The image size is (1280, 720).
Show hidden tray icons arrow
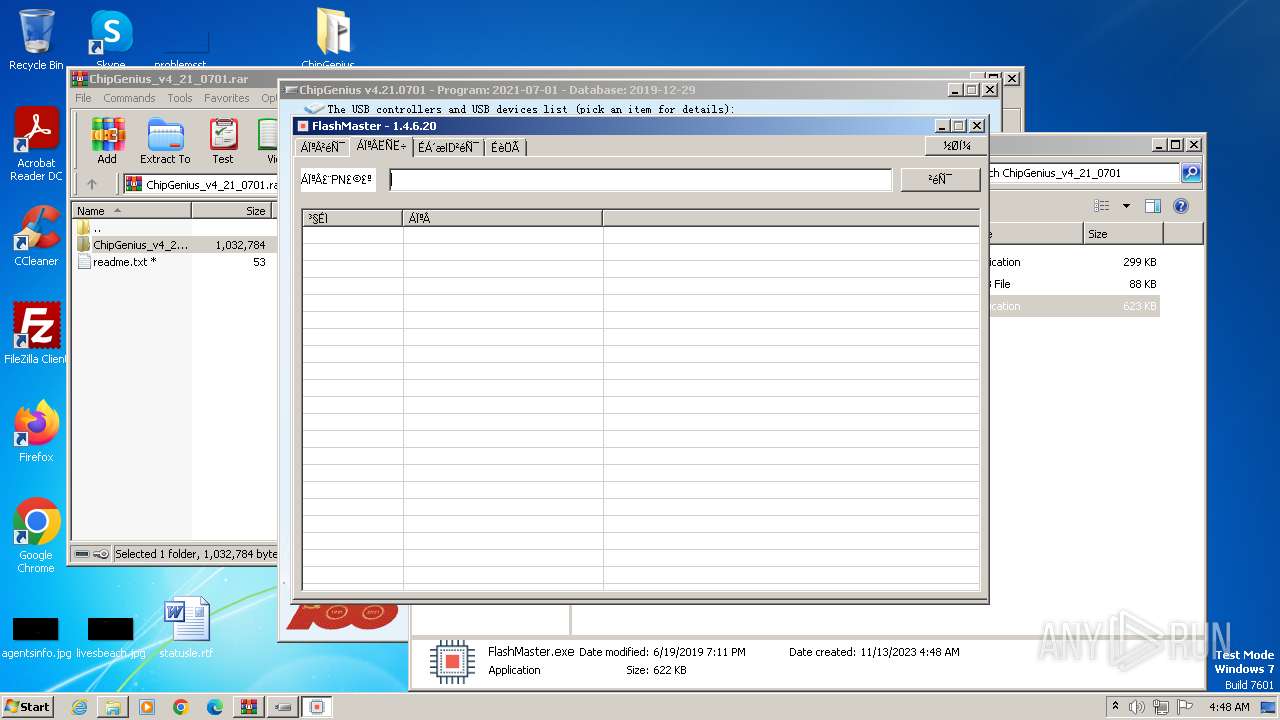coord(1115,706)
